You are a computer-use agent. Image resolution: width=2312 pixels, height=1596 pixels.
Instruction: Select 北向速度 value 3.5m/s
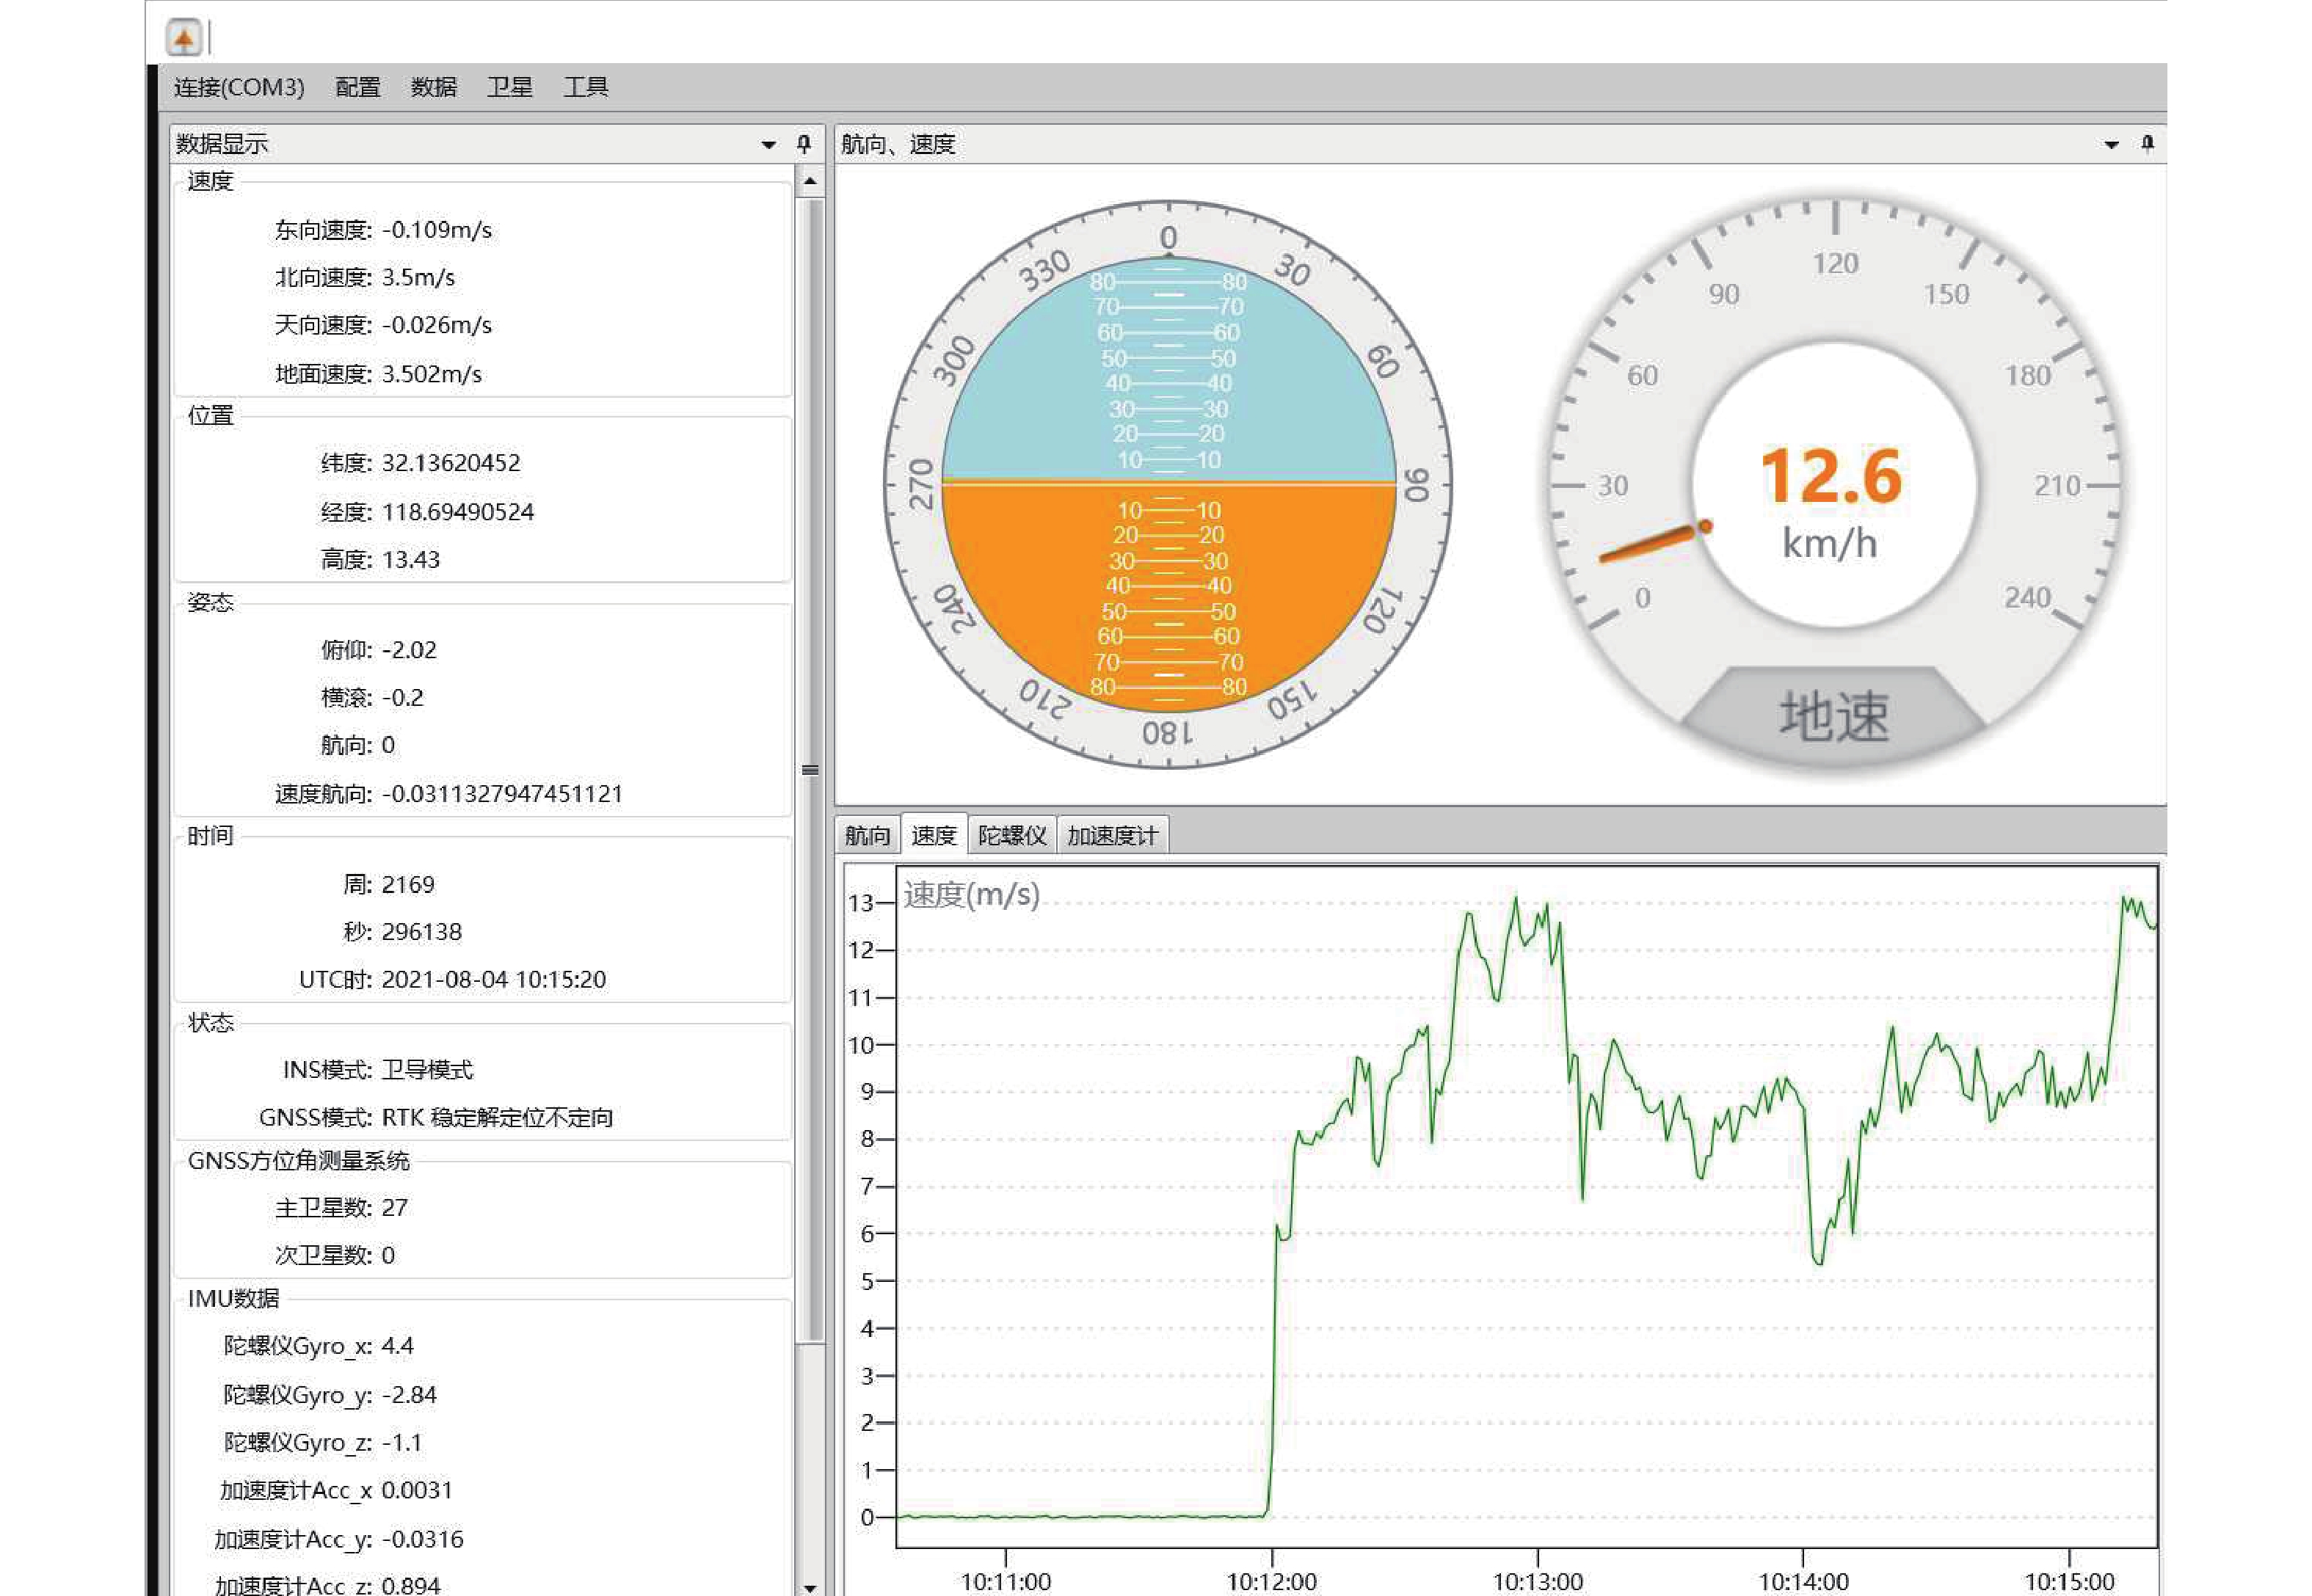[x=418, y=277]
